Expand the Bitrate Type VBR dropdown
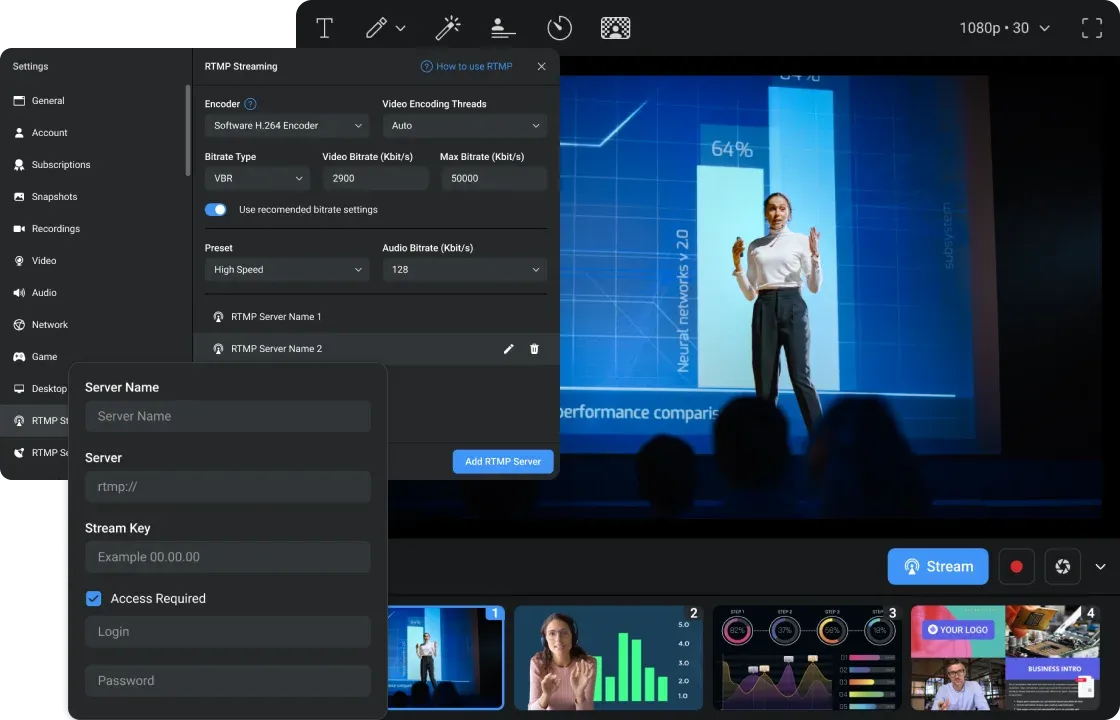 [x=258, y=179]
